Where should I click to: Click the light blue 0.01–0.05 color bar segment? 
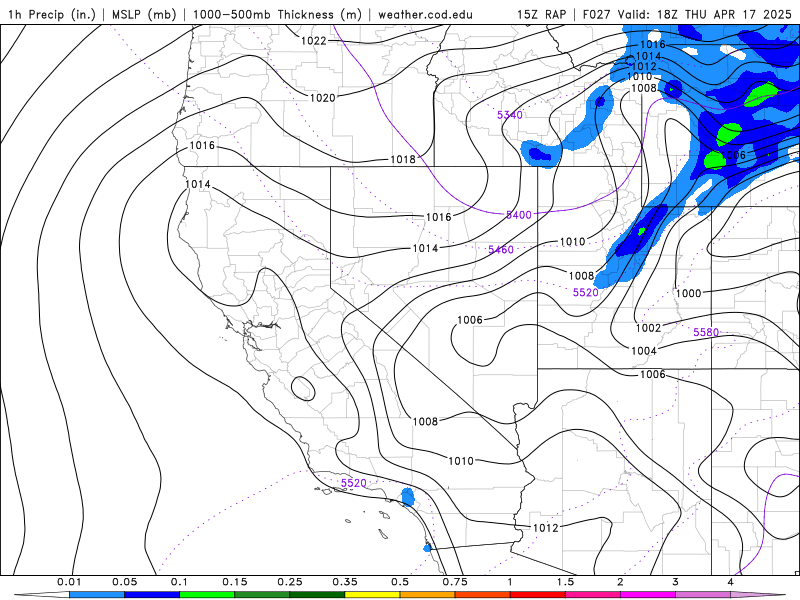pyautogui.click(x=97, y=594)
